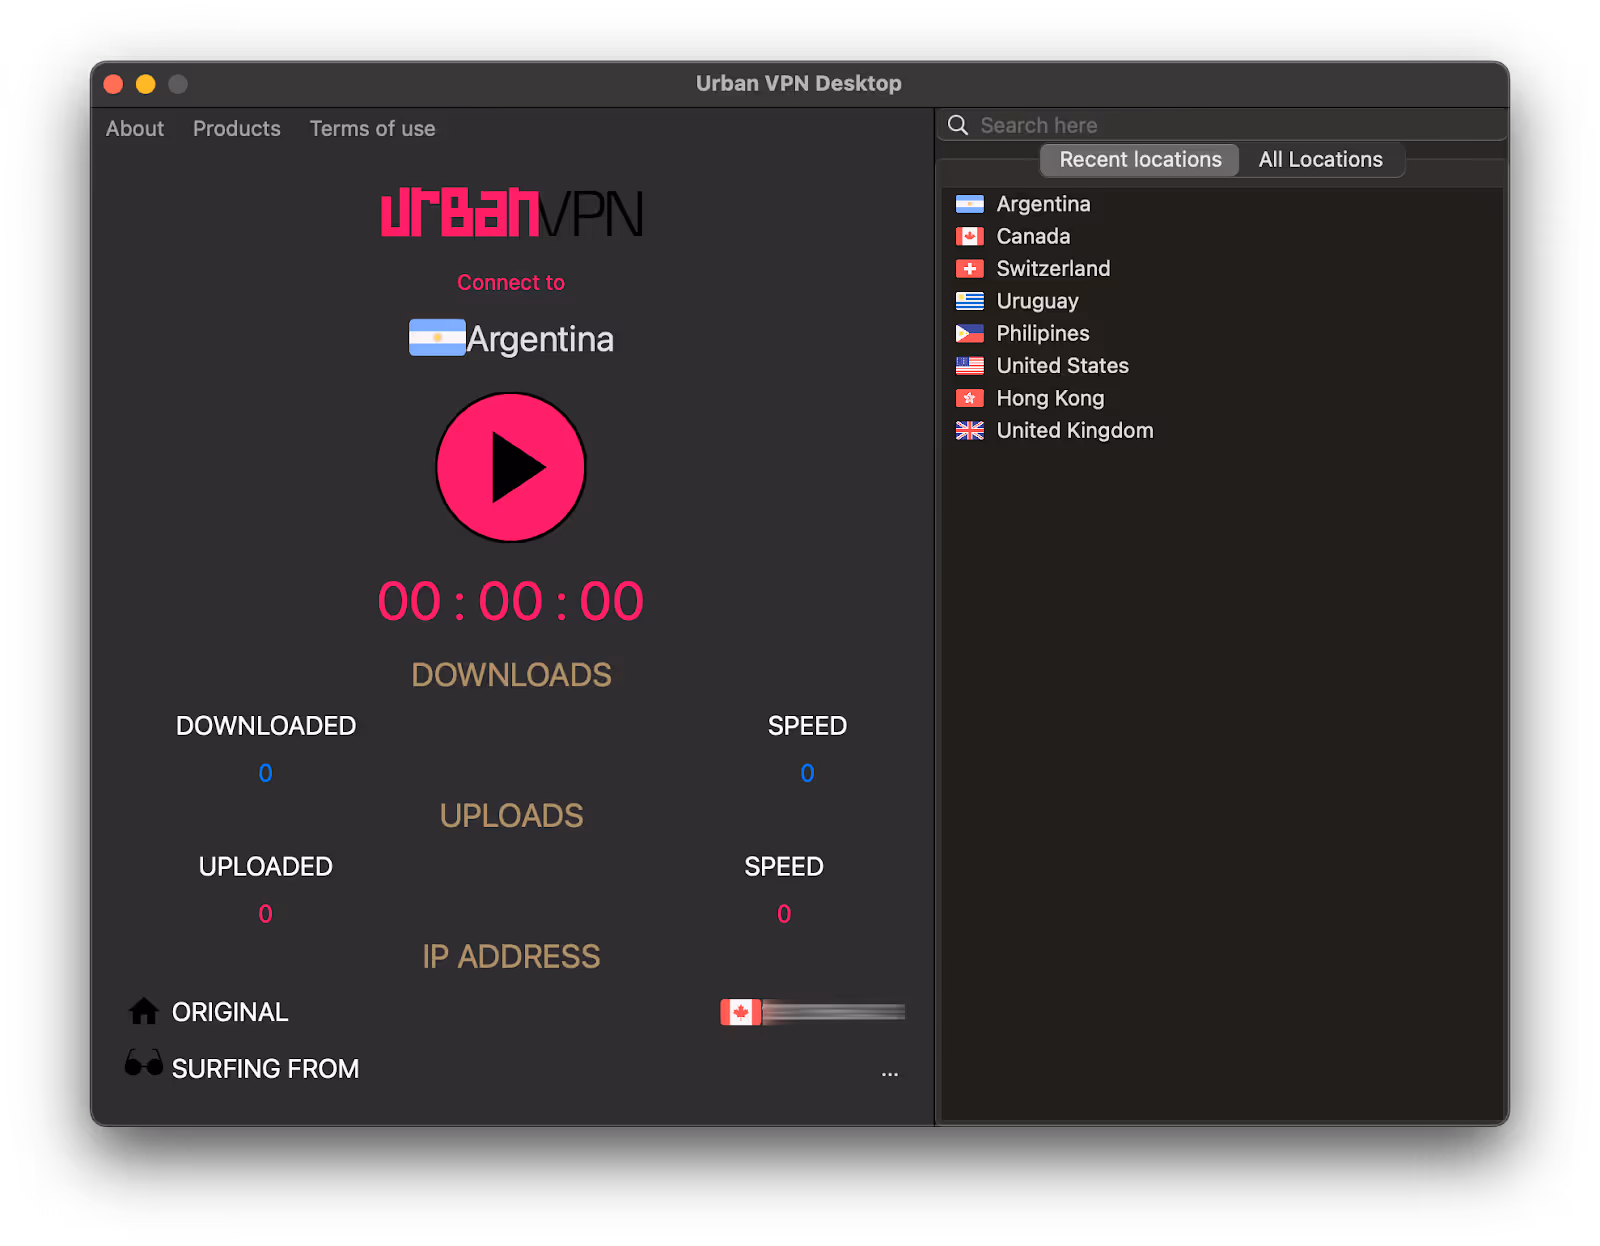The height and width of the screenshot is (1246, 1600).
Task: Switch to the Recent locations tab
Action: 1140,160
